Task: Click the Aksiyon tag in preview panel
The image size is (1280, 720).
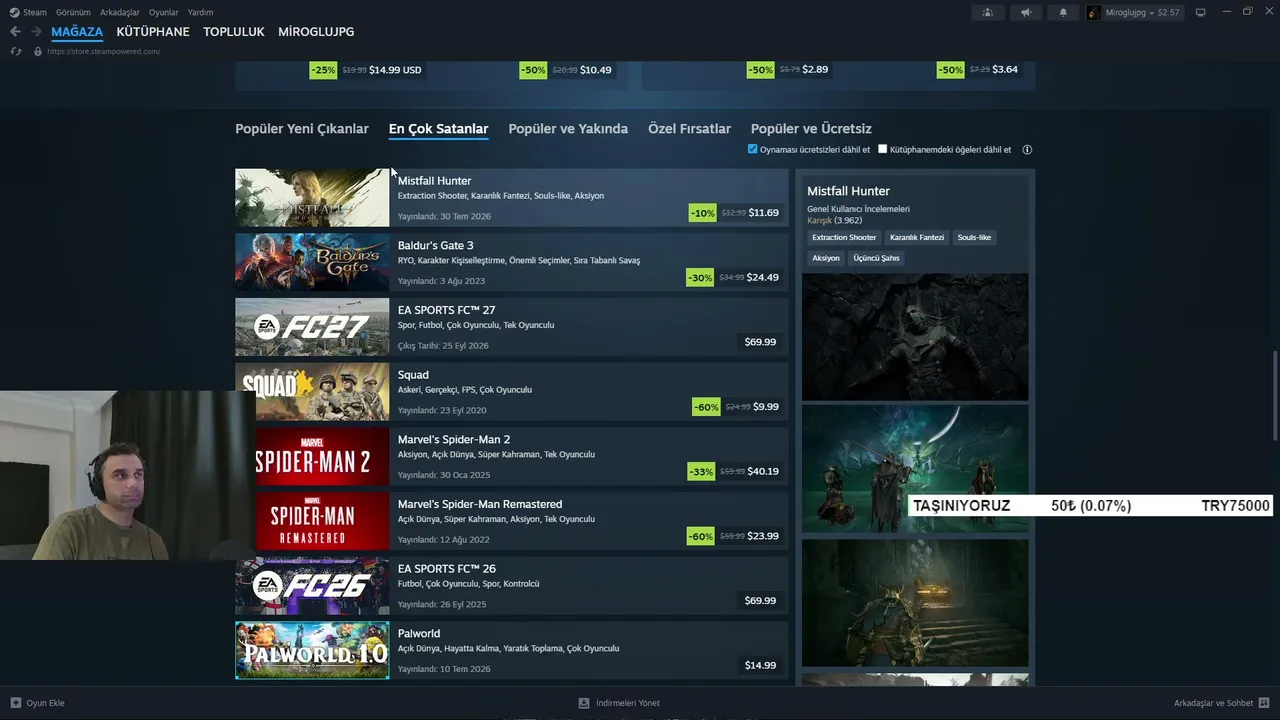Action: pyautogui.click(x=826, y=258)
